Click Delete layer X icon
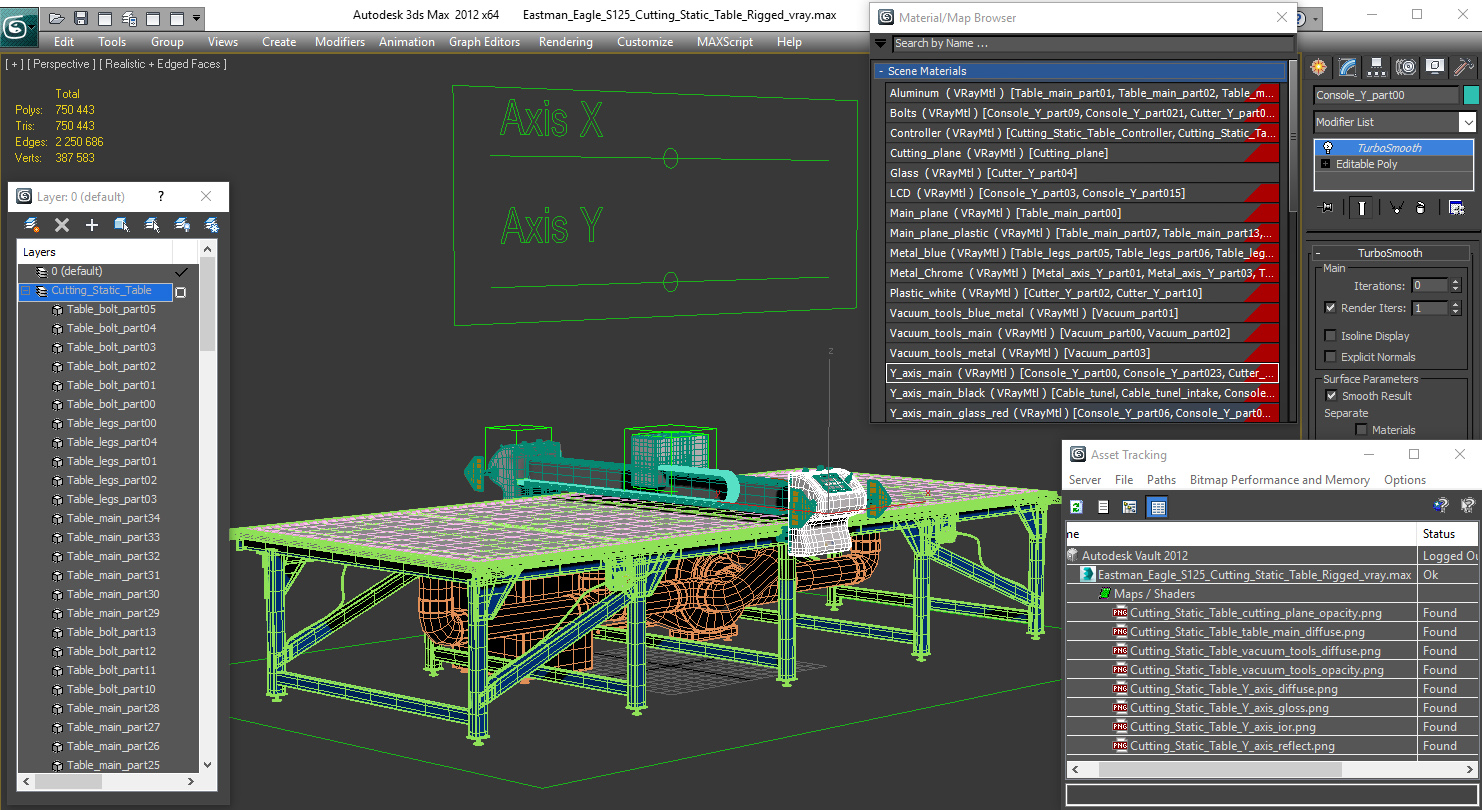Viewport: 1482px width, 810px height. 62,225
